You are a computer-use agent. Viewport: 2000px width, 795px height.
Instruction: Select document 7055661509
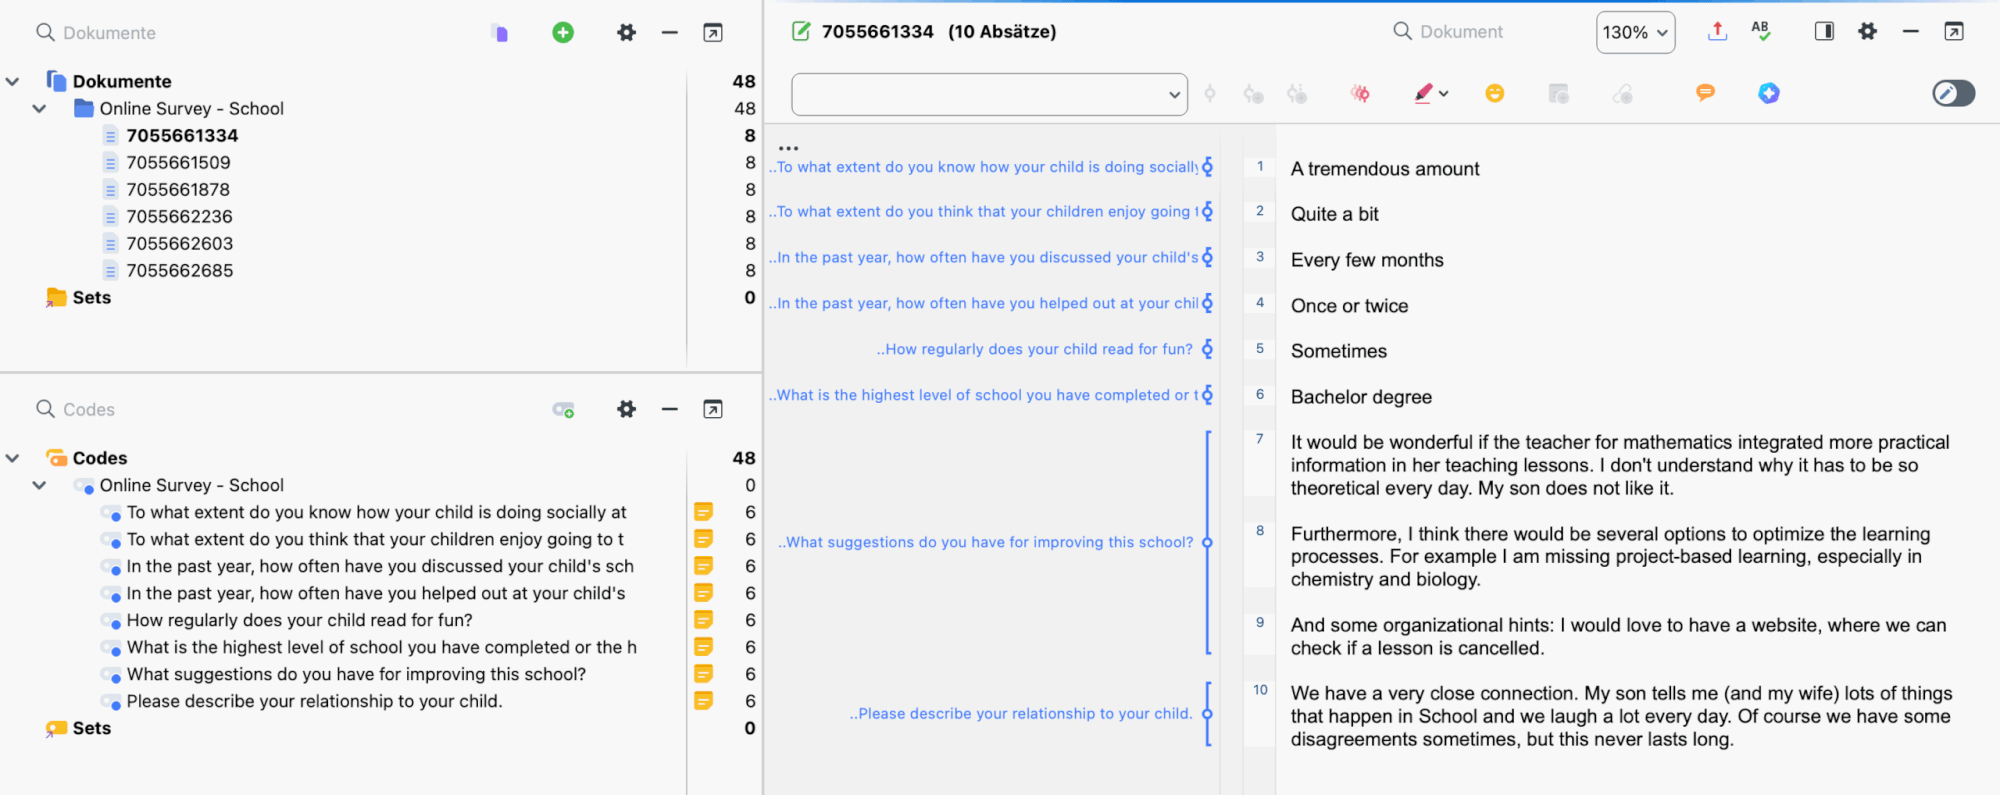[178, 162]
